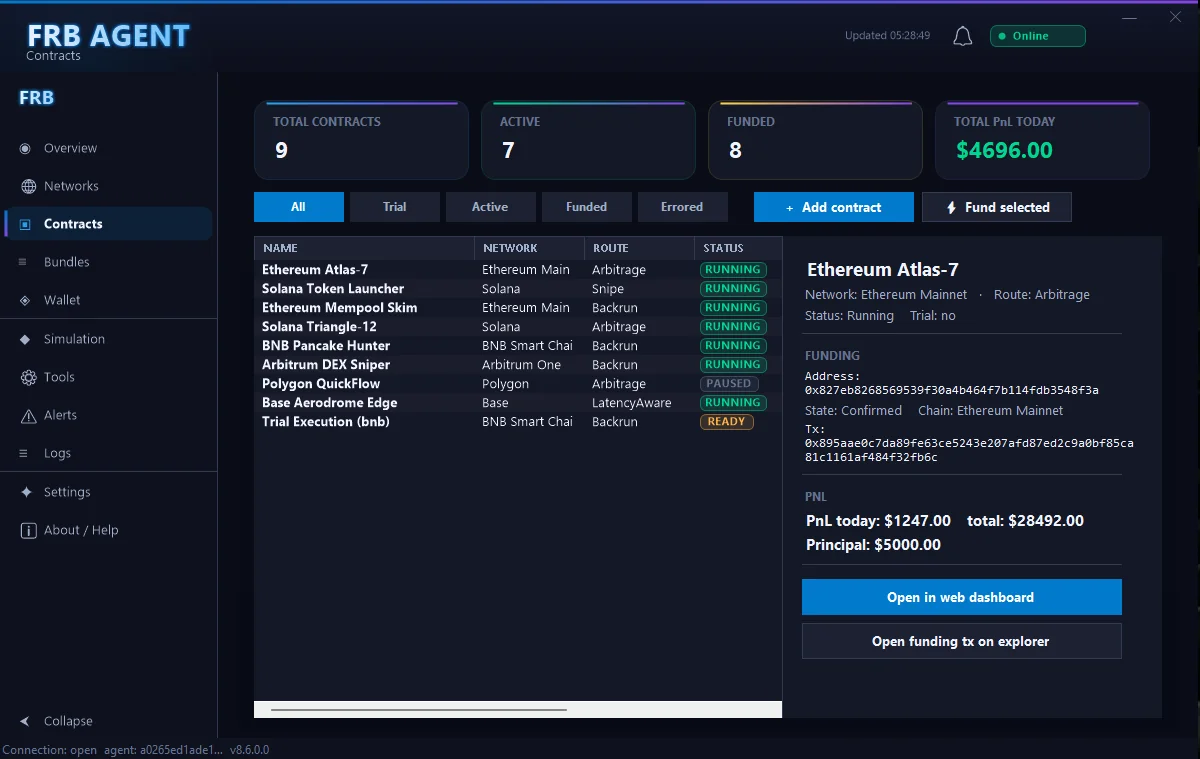Image resolution: width=1200 pixels, height=759 pixels.
Task: Select the Funded filter tab
Action: pyautogui.click(x=587, y=207)
